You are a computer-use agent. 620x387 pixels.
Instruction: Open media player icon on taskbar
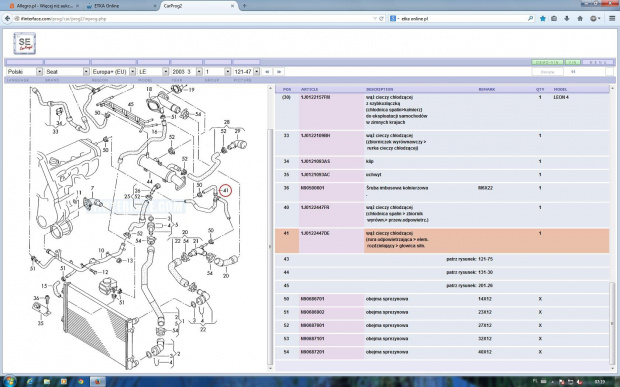pos(64,381)
